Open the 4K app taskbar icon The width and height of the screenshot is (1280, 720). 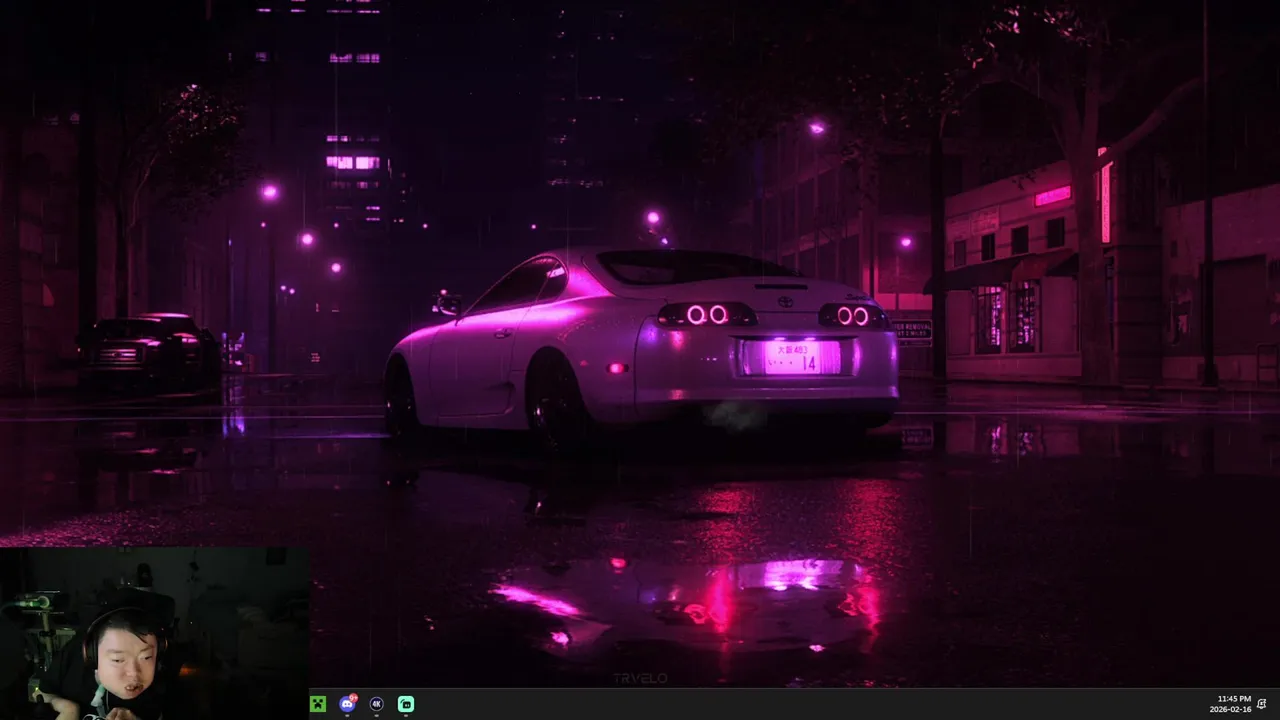pos(376,704)
